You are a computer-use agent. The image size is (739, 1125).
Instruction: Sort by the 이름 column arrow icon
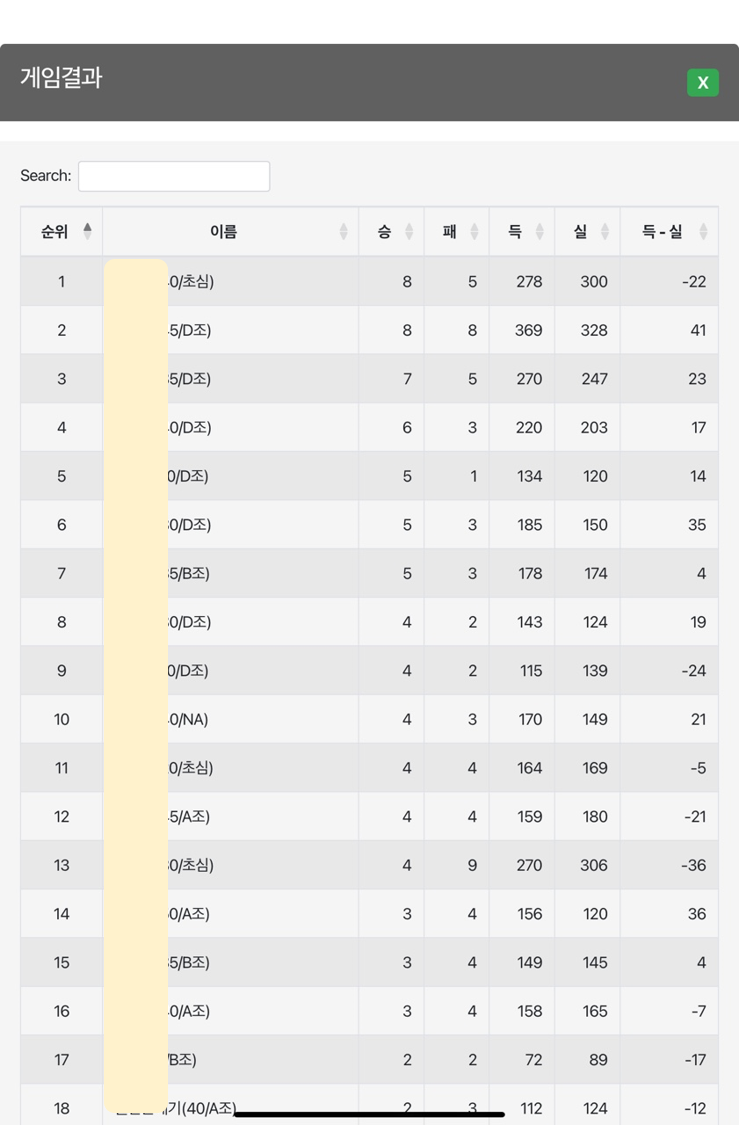344,231
